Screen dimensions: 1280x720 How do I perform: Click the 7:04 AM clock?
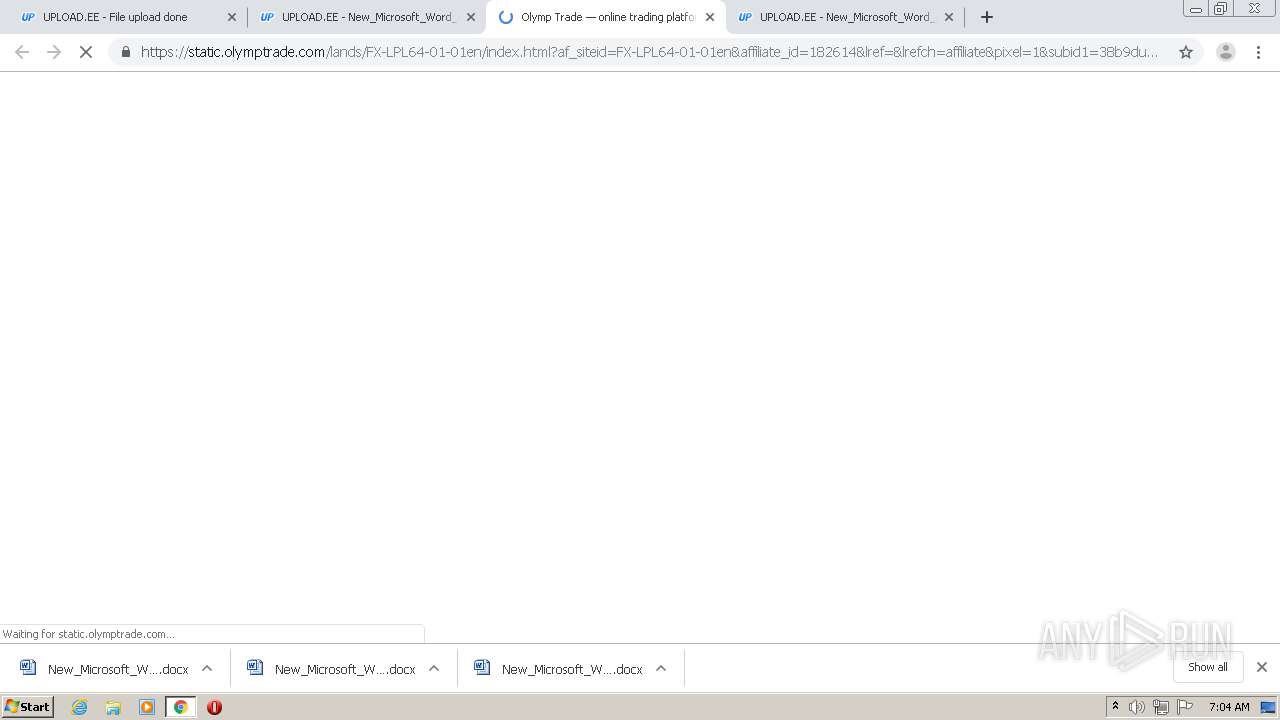coord(1229,707)
